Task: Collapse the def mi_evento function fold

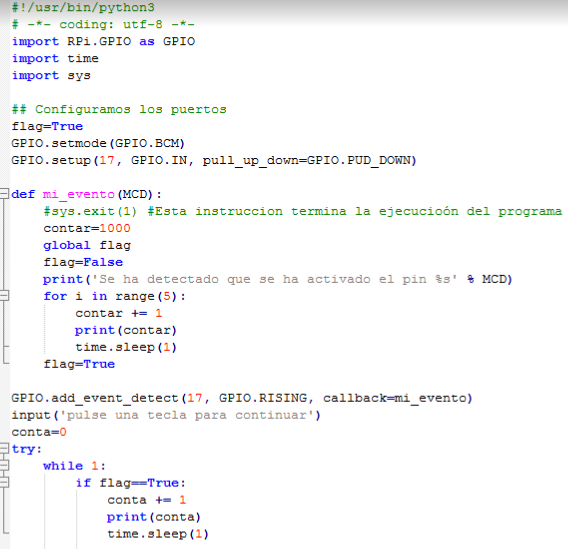Action: [4, 194]
